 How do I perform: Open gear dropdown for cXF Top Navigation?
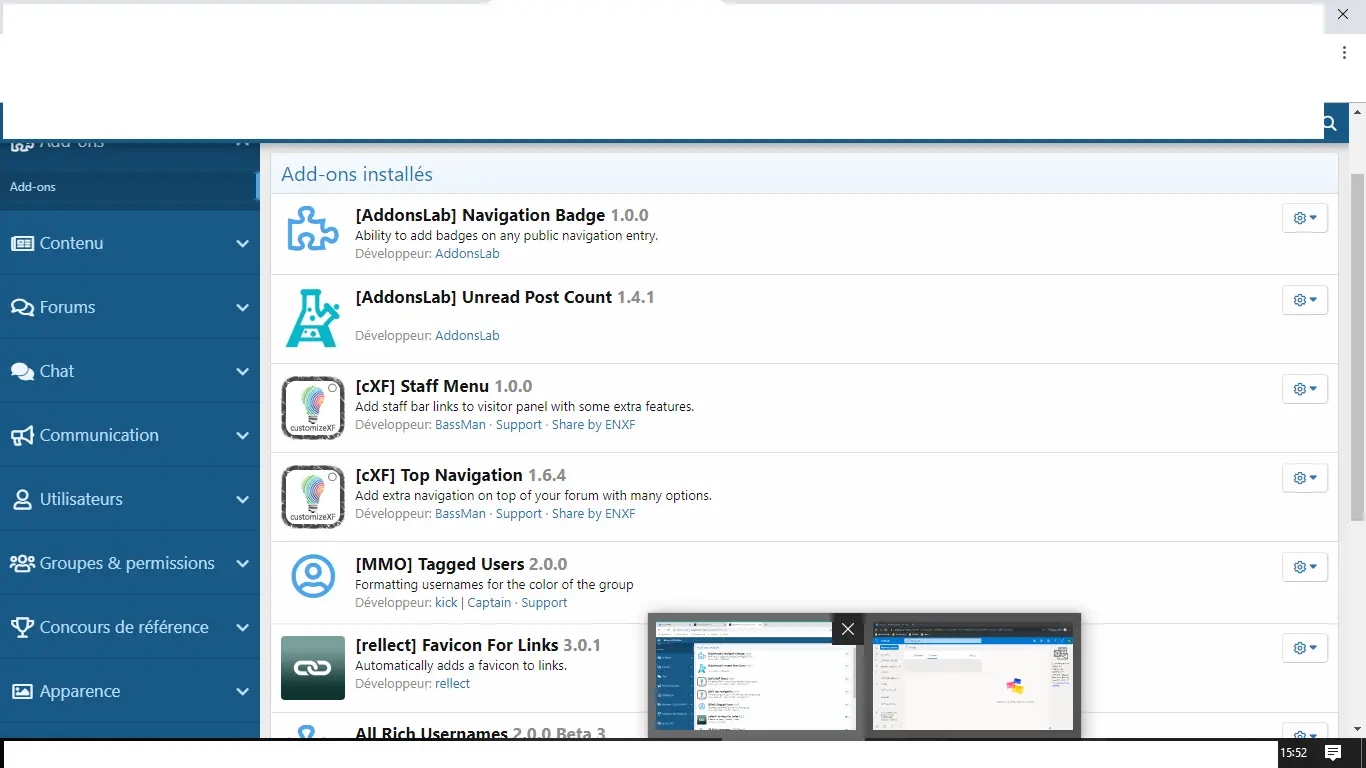point(1304,478)
